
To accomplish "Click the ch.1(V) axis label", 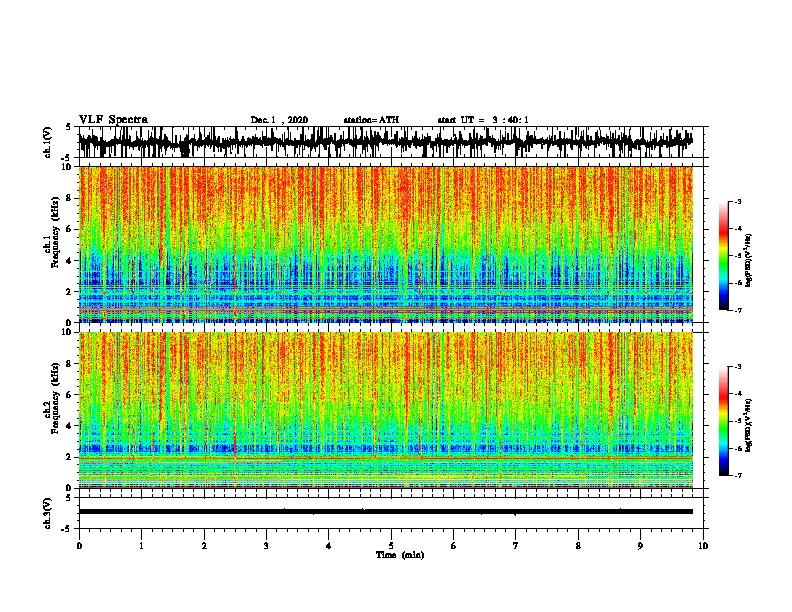I will 48,142.
